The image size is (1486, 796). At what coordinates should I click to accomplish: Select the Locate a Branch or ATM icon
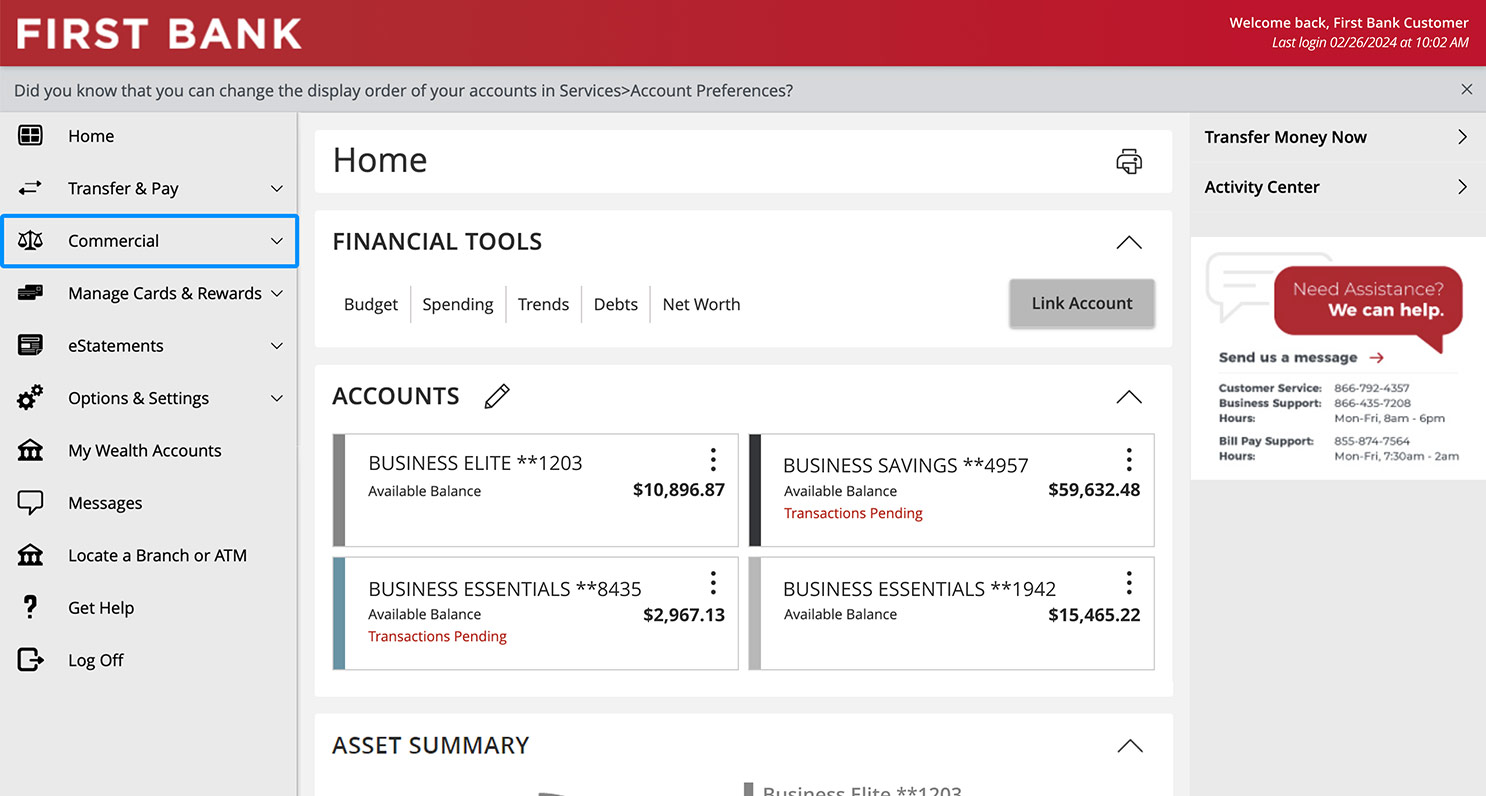[x=30, y=555]
